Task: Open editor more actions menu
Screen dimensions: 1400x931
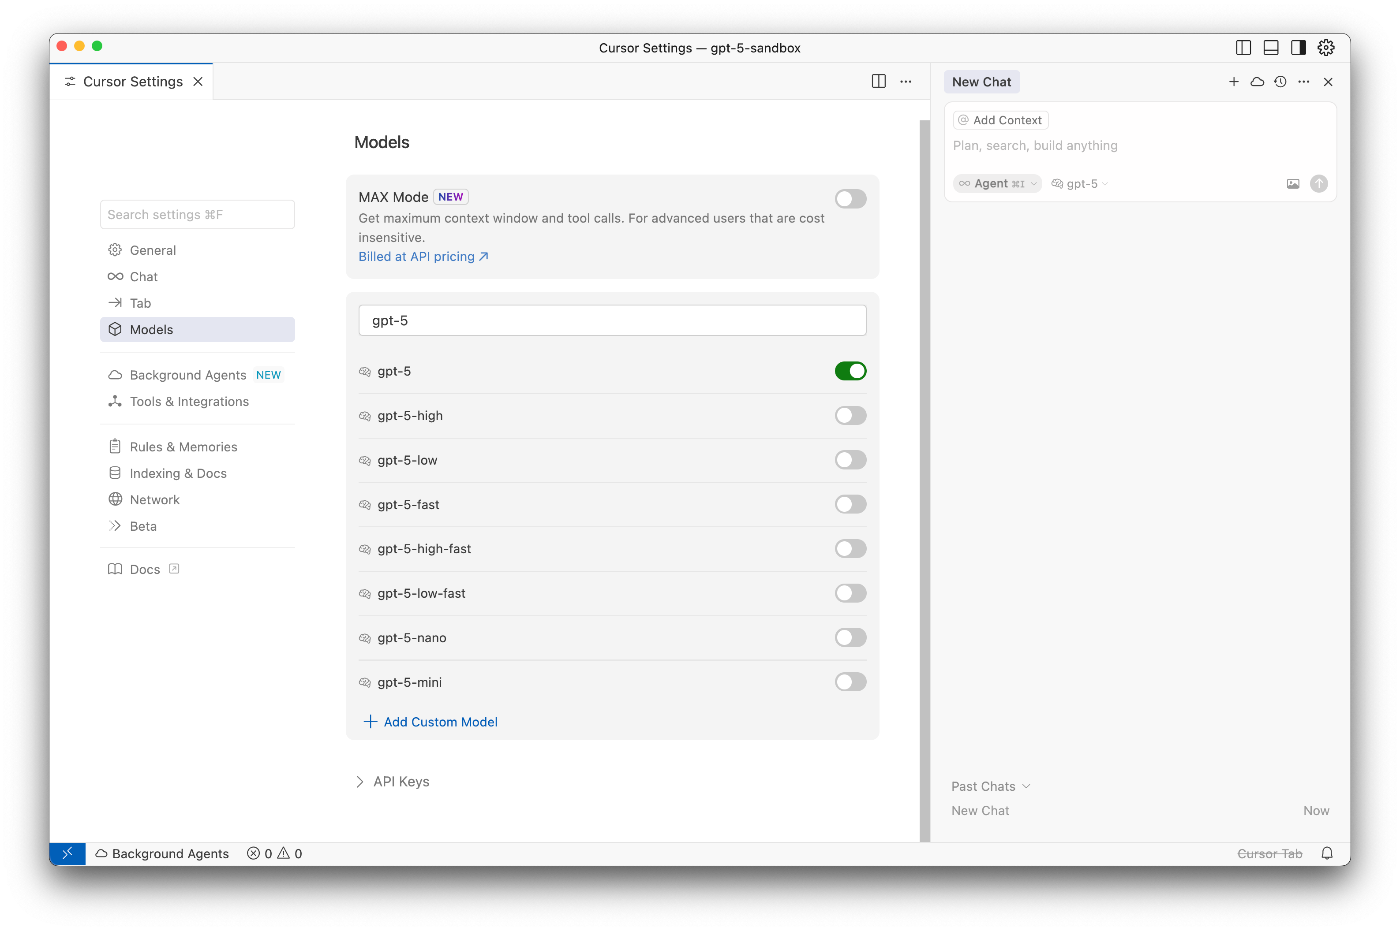Action: (906, 82)
